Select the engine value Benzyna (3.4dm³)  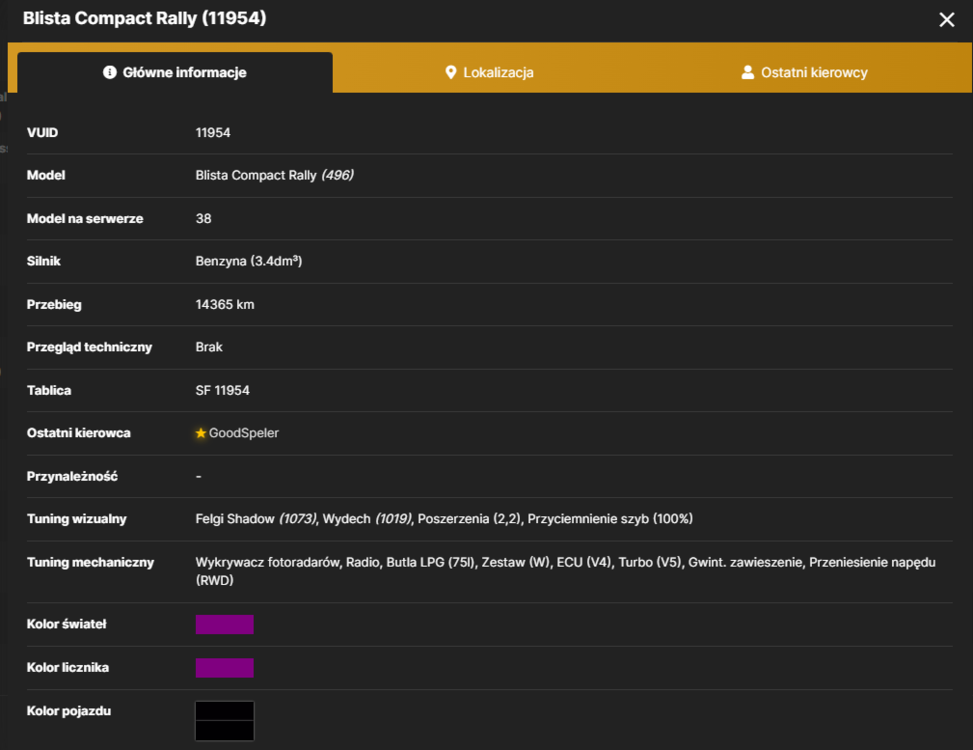click(x=249, y=261)
